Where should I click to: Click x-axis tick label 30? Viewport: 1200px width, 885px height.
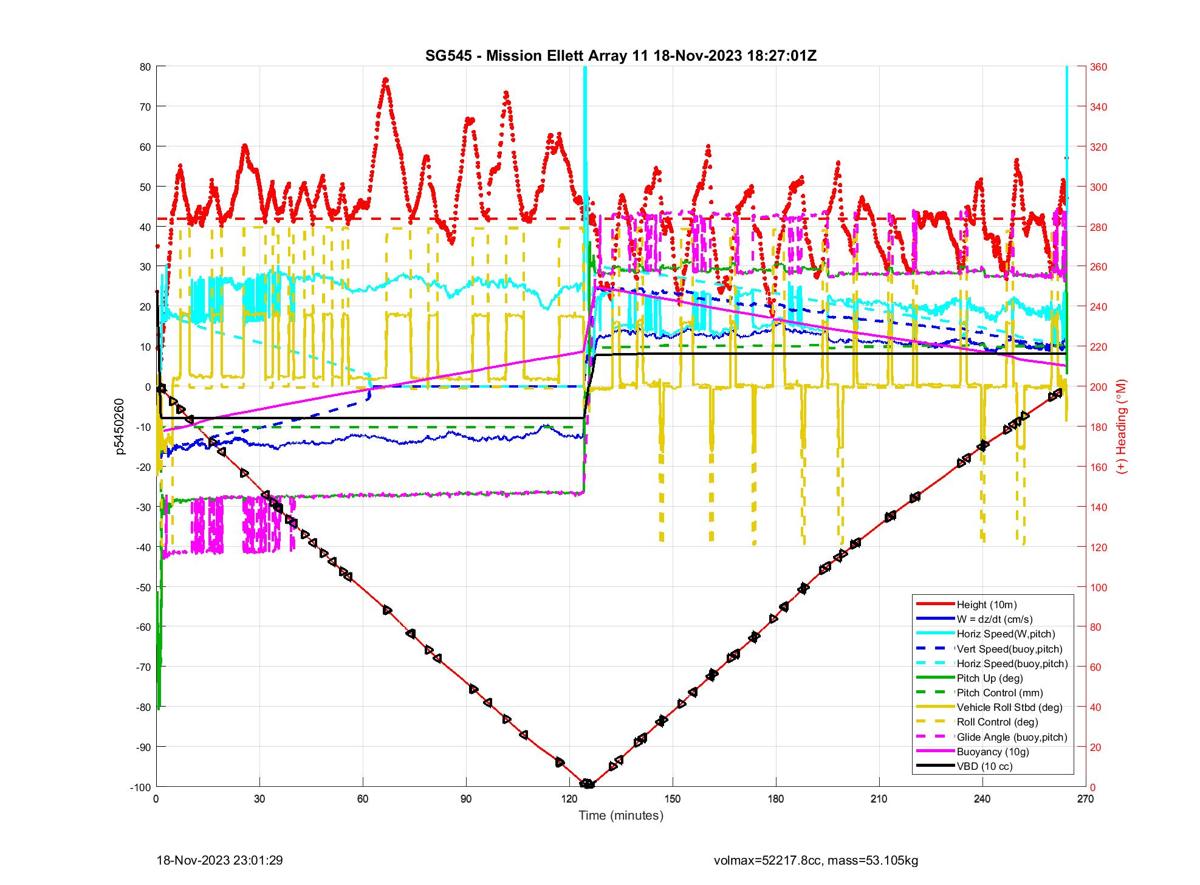pyautogui.click(x=259, y=799)
